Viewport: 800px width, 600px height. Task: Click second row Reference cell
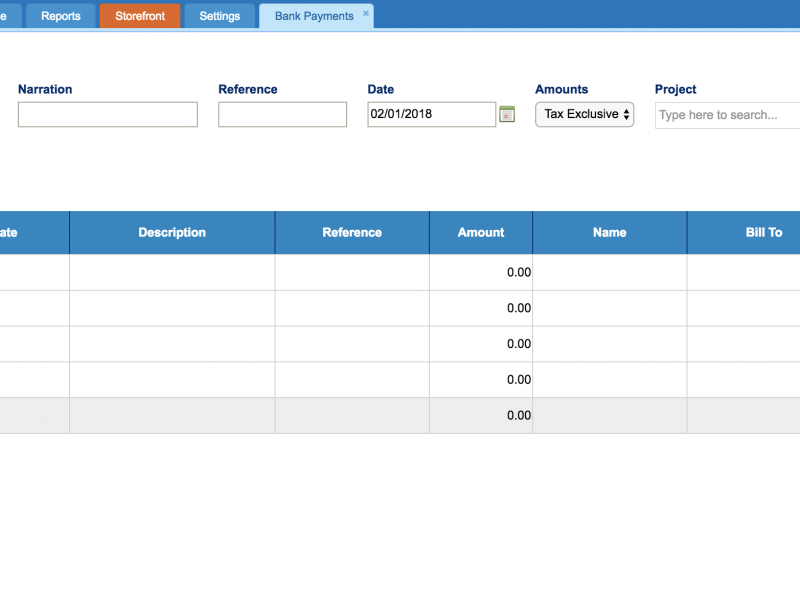click(352, 308)
